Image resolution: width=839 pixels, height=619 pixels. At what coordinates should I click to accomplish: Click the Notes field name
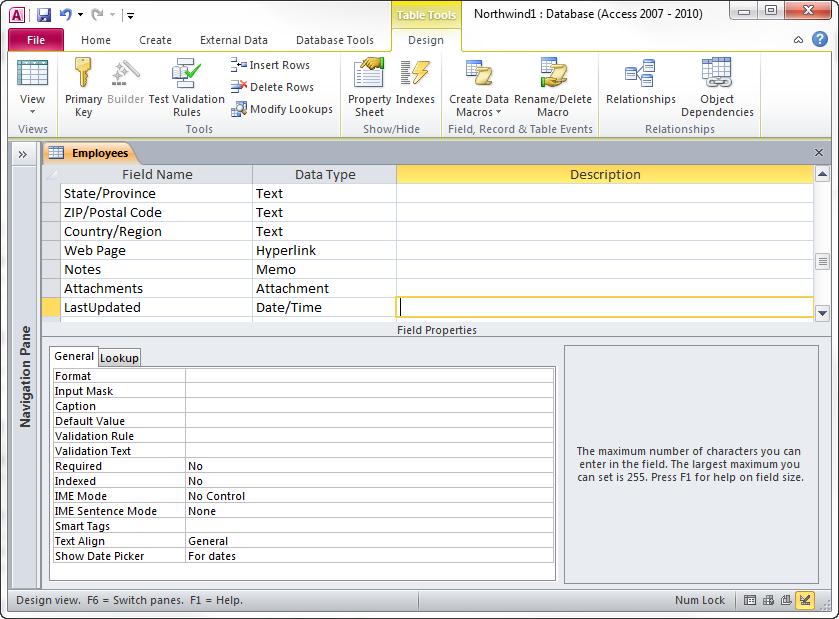[156, 270]
